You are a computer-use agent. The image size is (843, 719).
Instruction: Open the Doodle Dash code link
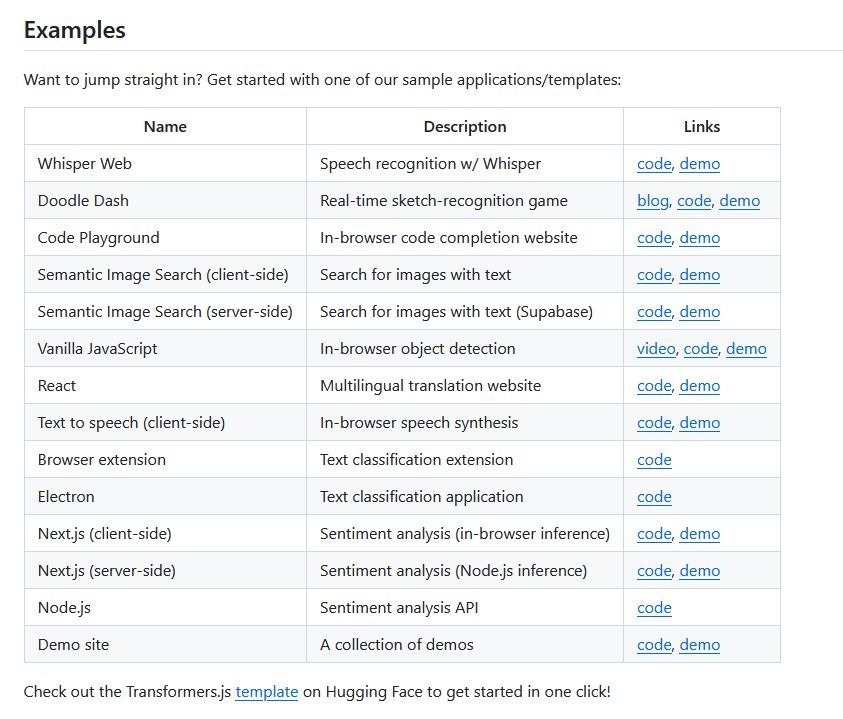(x=694, y=201)
